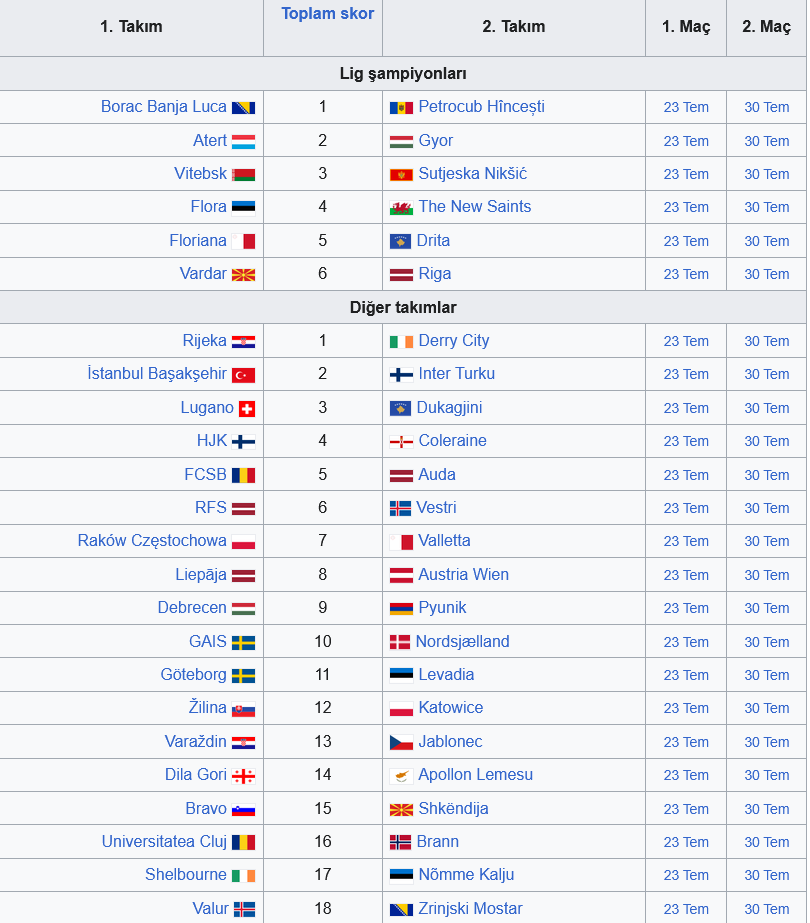Click the 23 Tem date for Rijeka match
810x923 pixels.
click(x=686, y=341)
